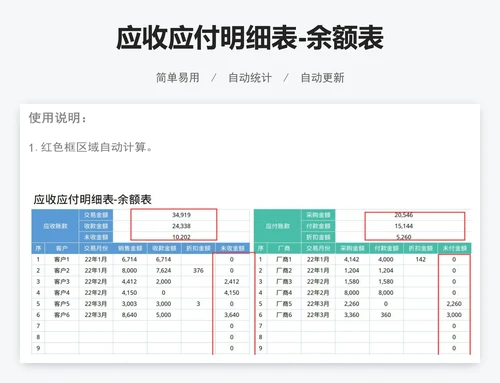Click the 未付金额 column header
The height and width of the screenshot is (383, 500).
click(x=455, y=248)
